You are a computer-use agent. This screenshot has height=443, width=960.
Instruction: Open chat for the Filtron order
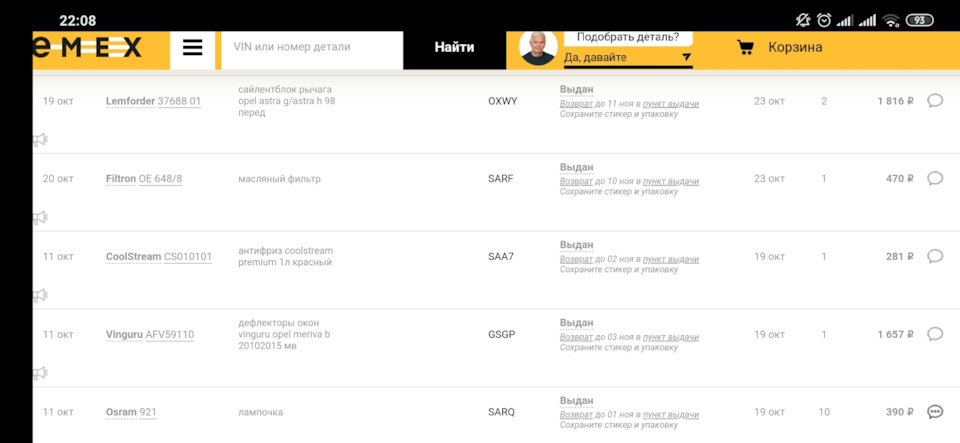[935, 178]
